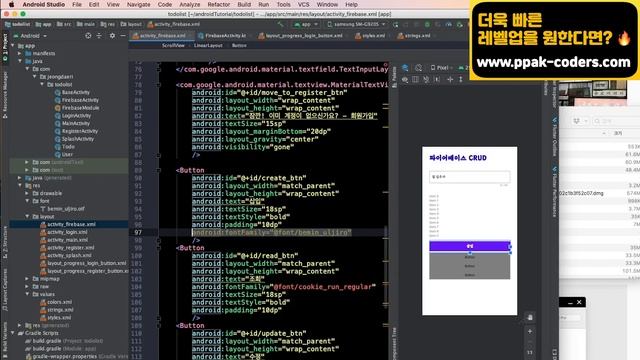The image size is (640, 360).
Task: Click the design surface layers icon in preview
Action: (x=405, y=68)
